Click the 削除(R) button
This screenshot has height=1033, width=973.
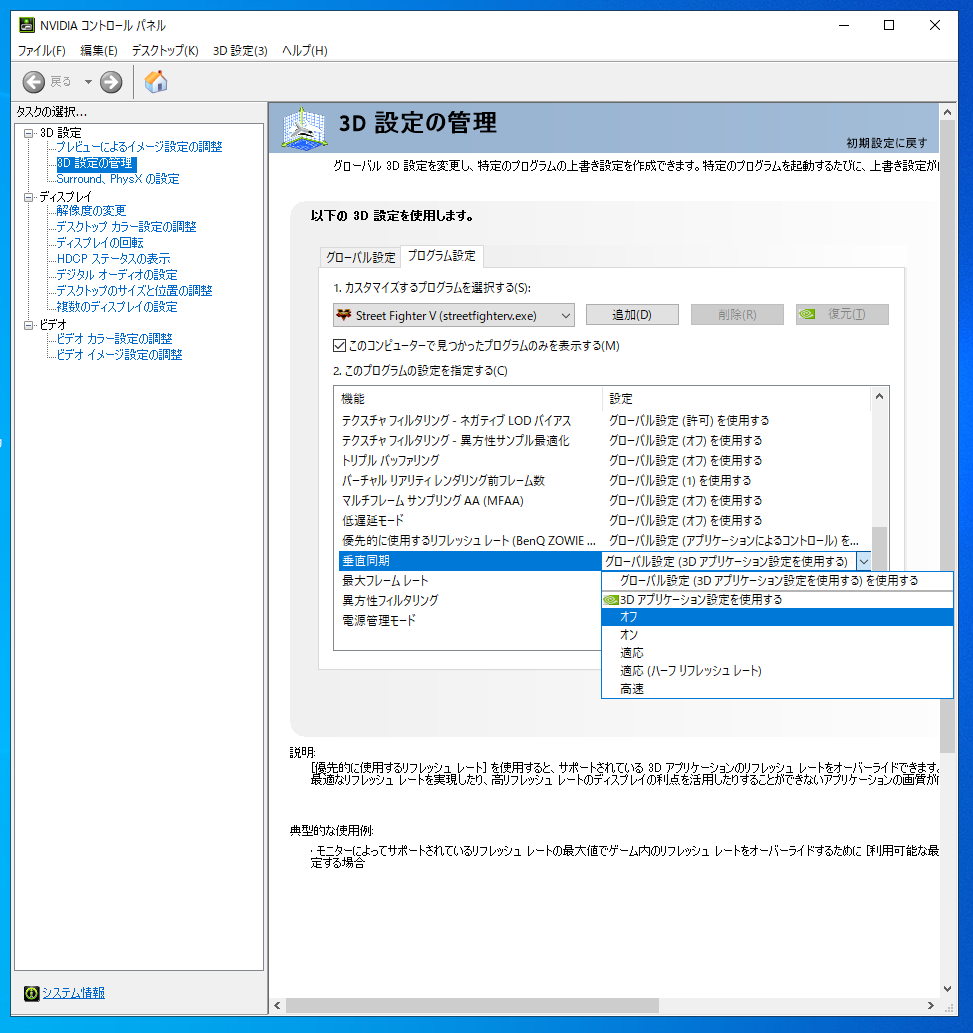click(737, 315)
